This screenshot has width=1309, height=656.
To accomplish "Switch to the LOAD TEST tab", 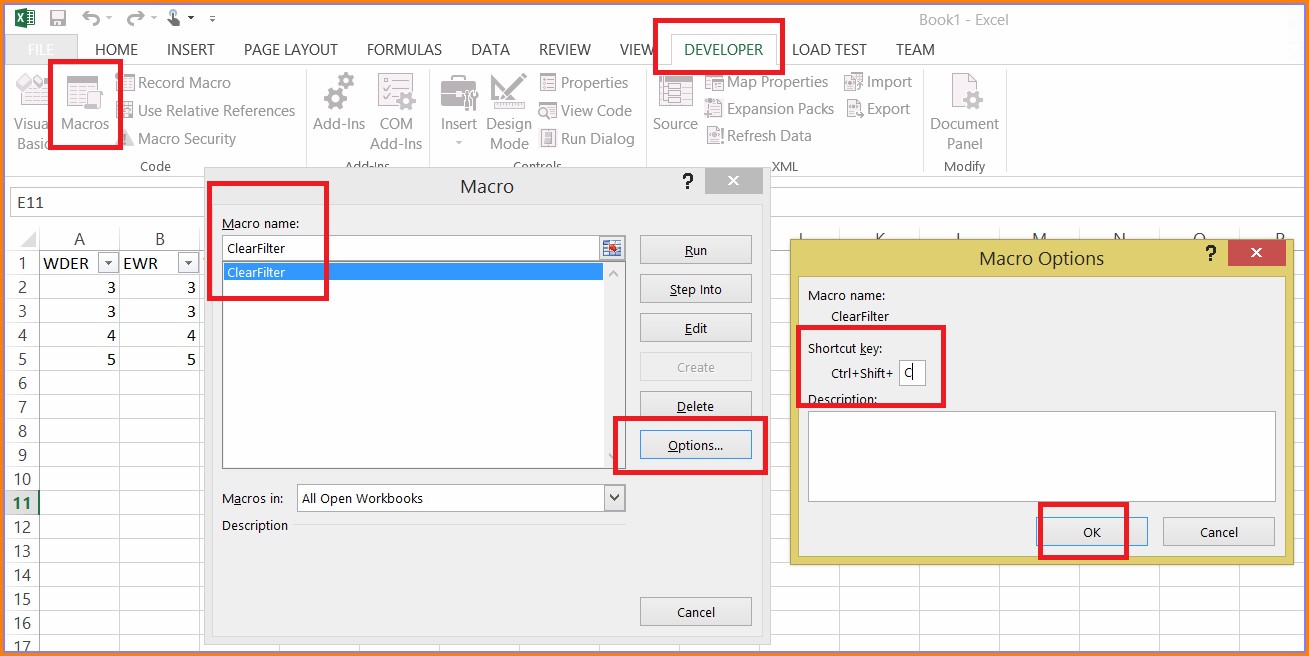I will click(829, 49).
